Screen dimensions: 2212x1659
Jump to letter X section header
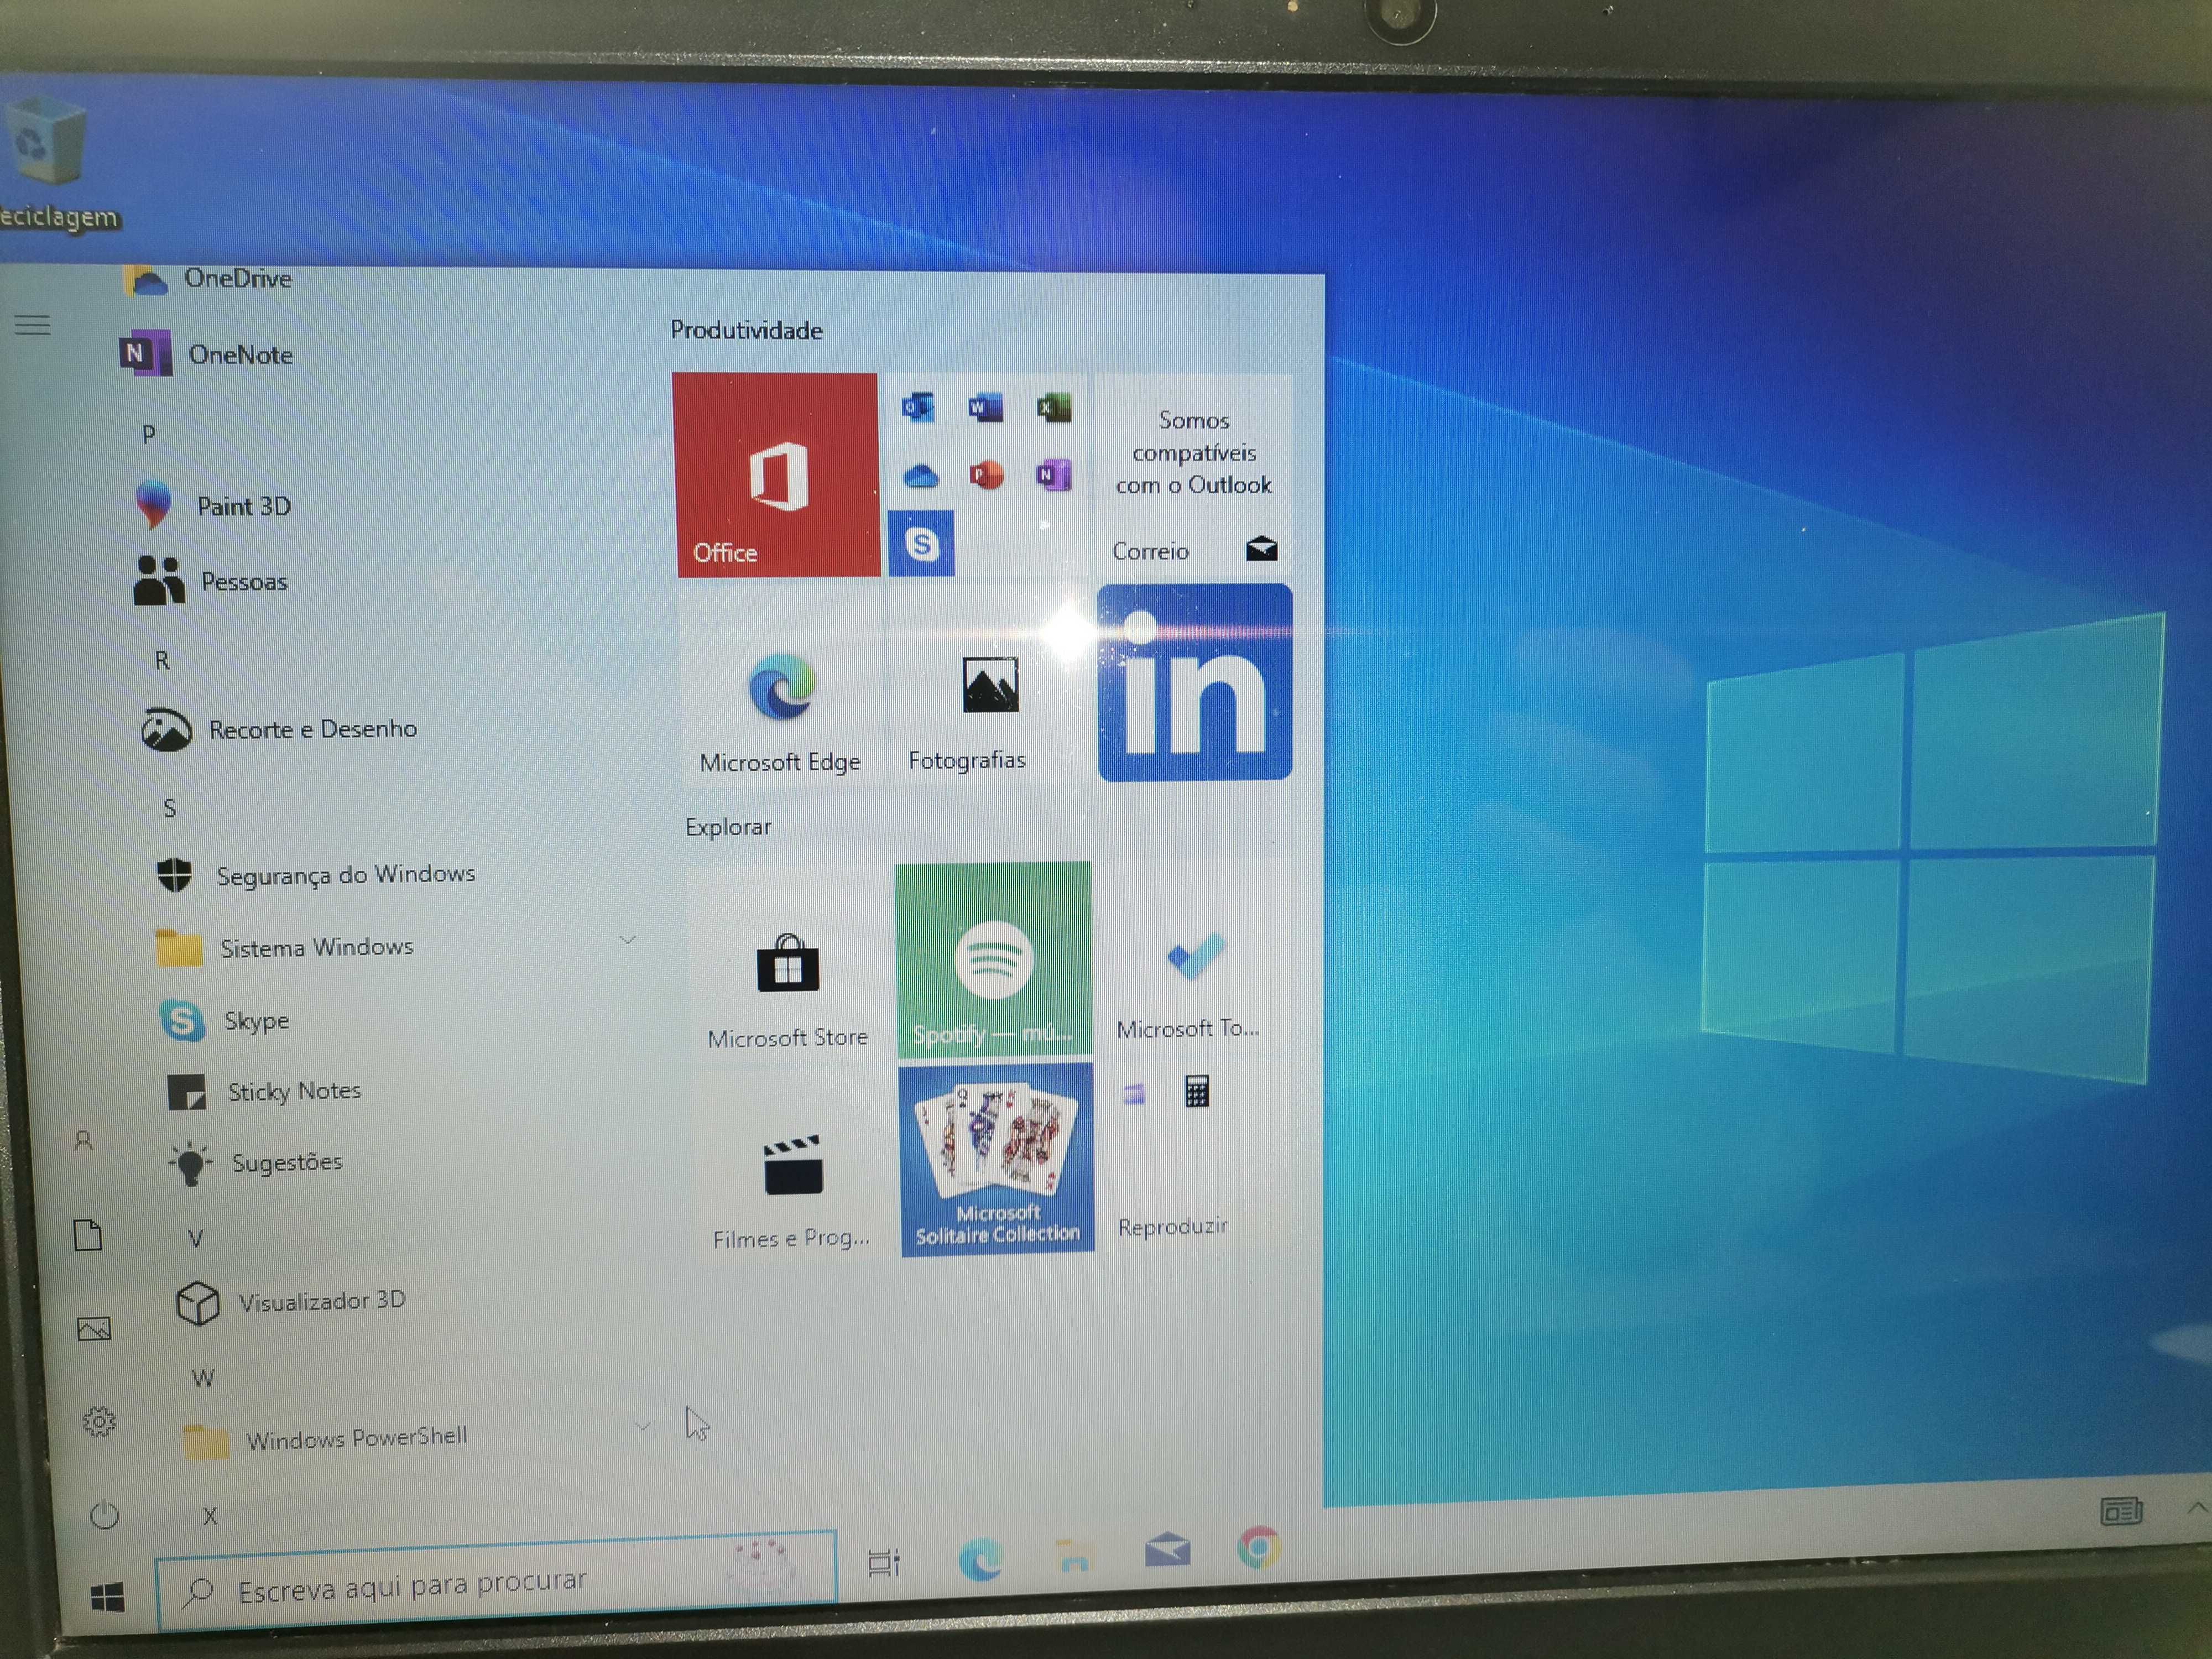point(210,1516)
